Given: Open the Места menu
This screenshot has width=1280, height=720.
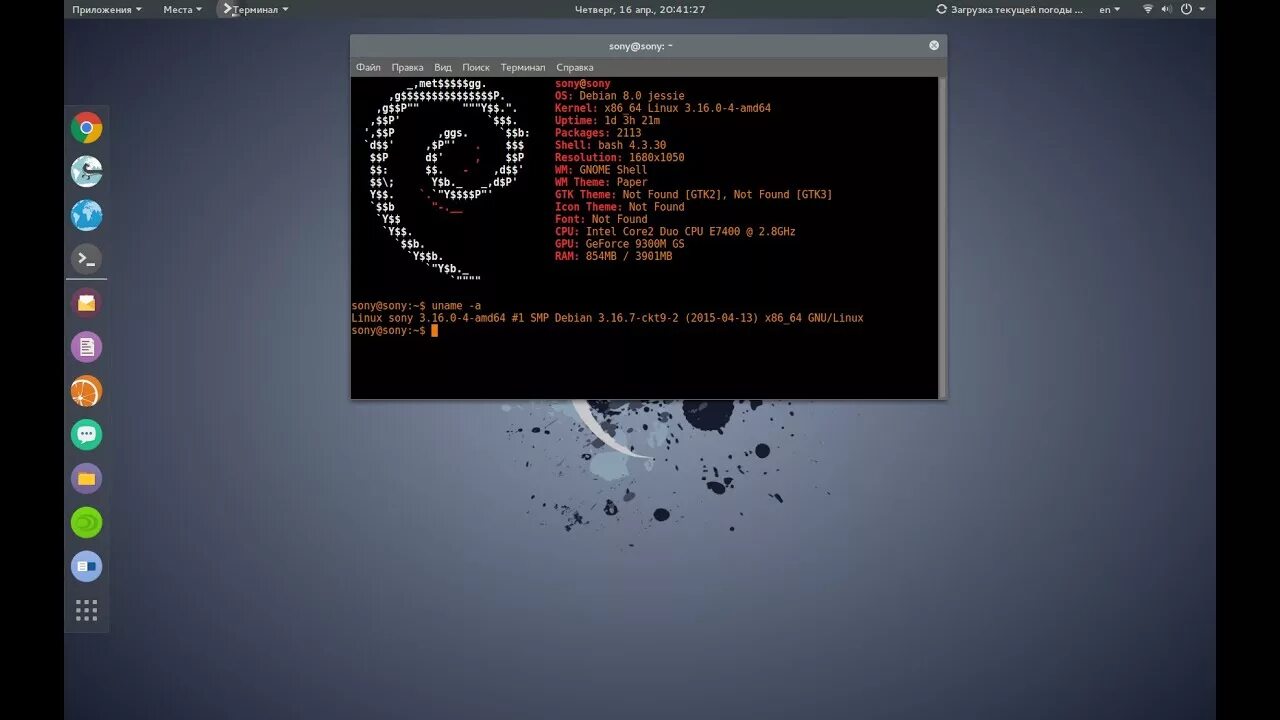Looking at the screenshot, I should 182,9.
